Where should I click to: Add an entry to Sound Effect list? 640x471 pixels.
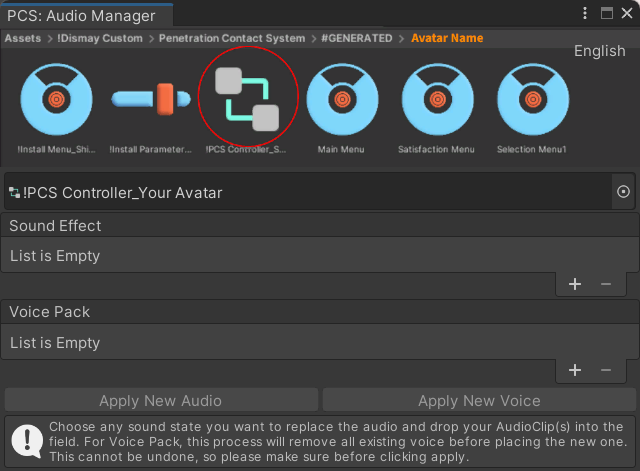click(575, 284)
